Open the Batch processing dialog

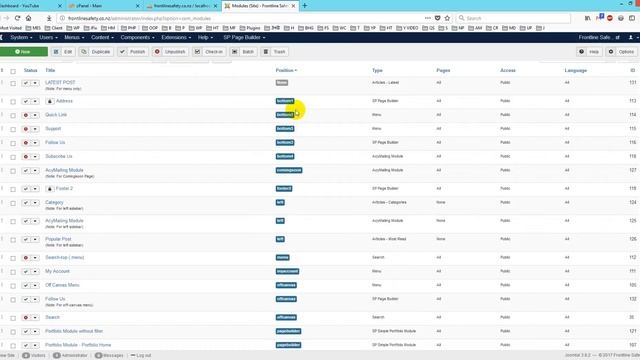243,52
